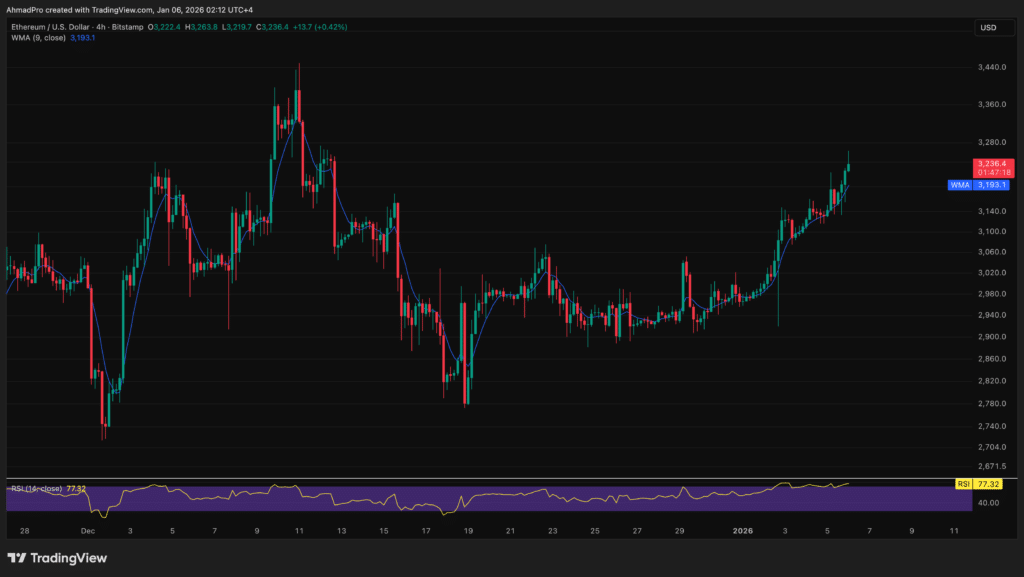Open the 4h timeframe selector in the legend

coord(101,27)
